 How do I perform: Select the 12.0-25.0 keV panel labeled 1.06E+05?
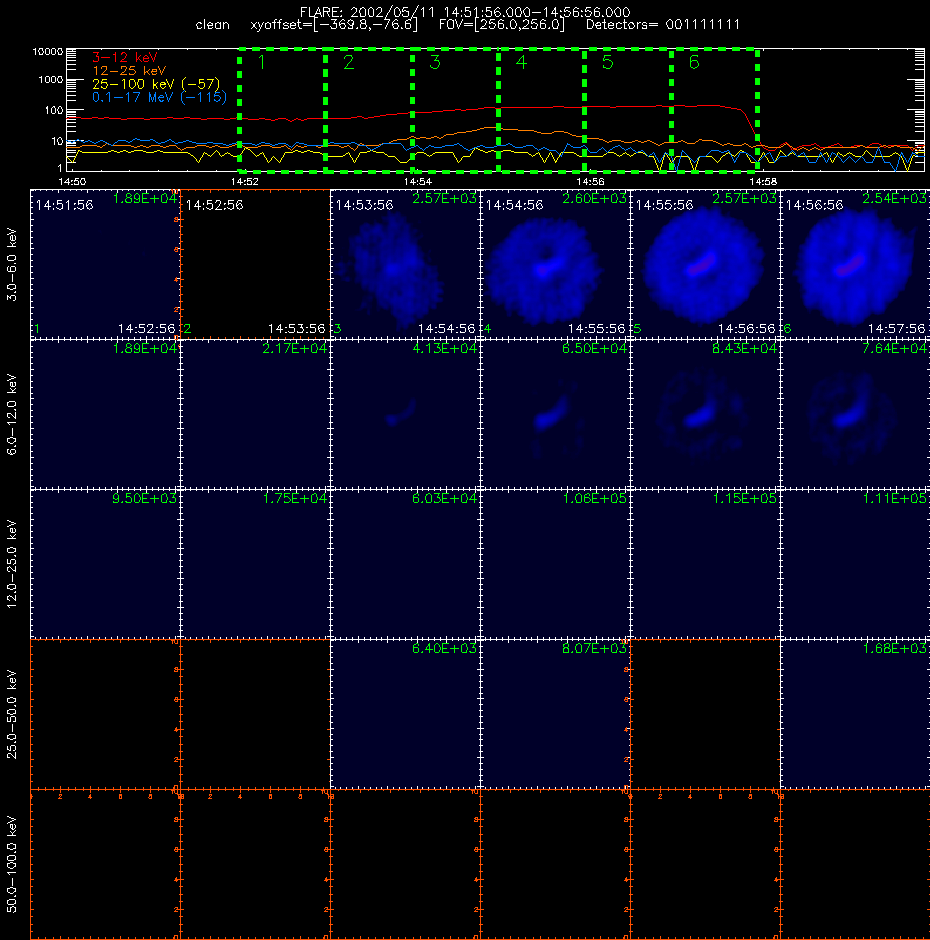pos(555,564)
